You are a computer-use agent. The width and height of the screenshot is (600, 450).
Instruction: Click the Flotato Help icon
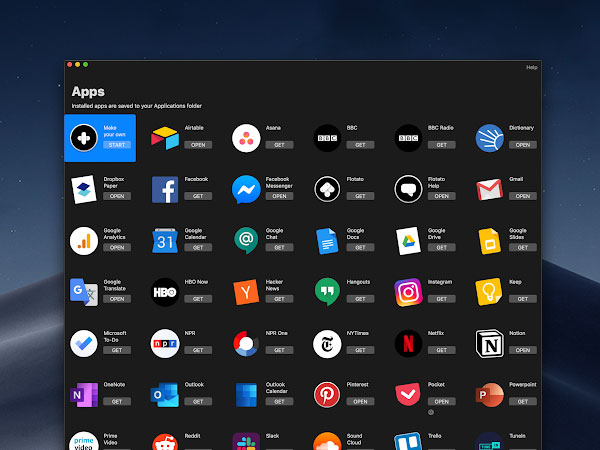408,189
